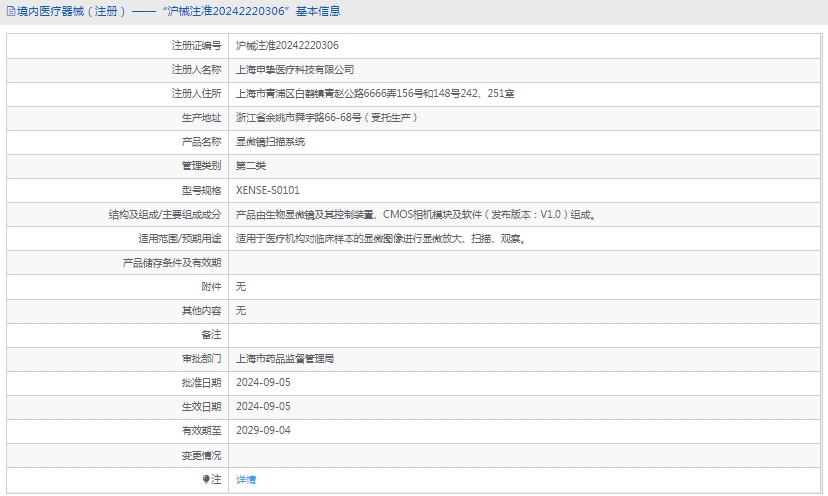Click production address 浙江省余姚市舜宇路66-68号
The image size is (828, 496).
(326, 118)
